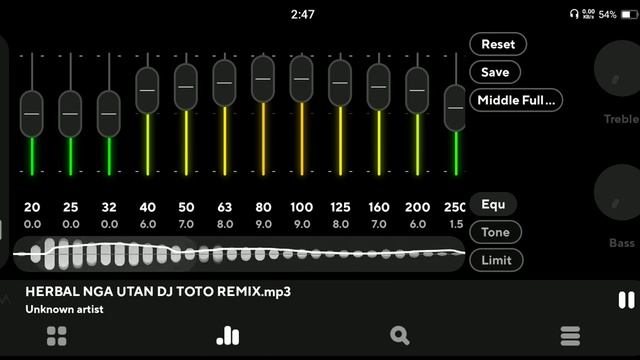Open the Middle Full preset selector
Screen dimensions: 640x360
pos(516,100)
